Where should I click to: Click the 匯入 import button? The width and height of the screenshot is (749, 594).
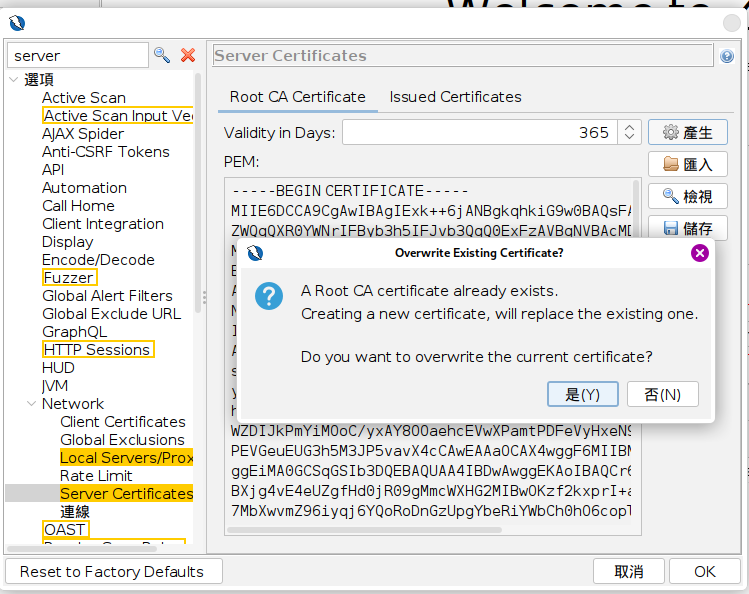coord(687,164)
